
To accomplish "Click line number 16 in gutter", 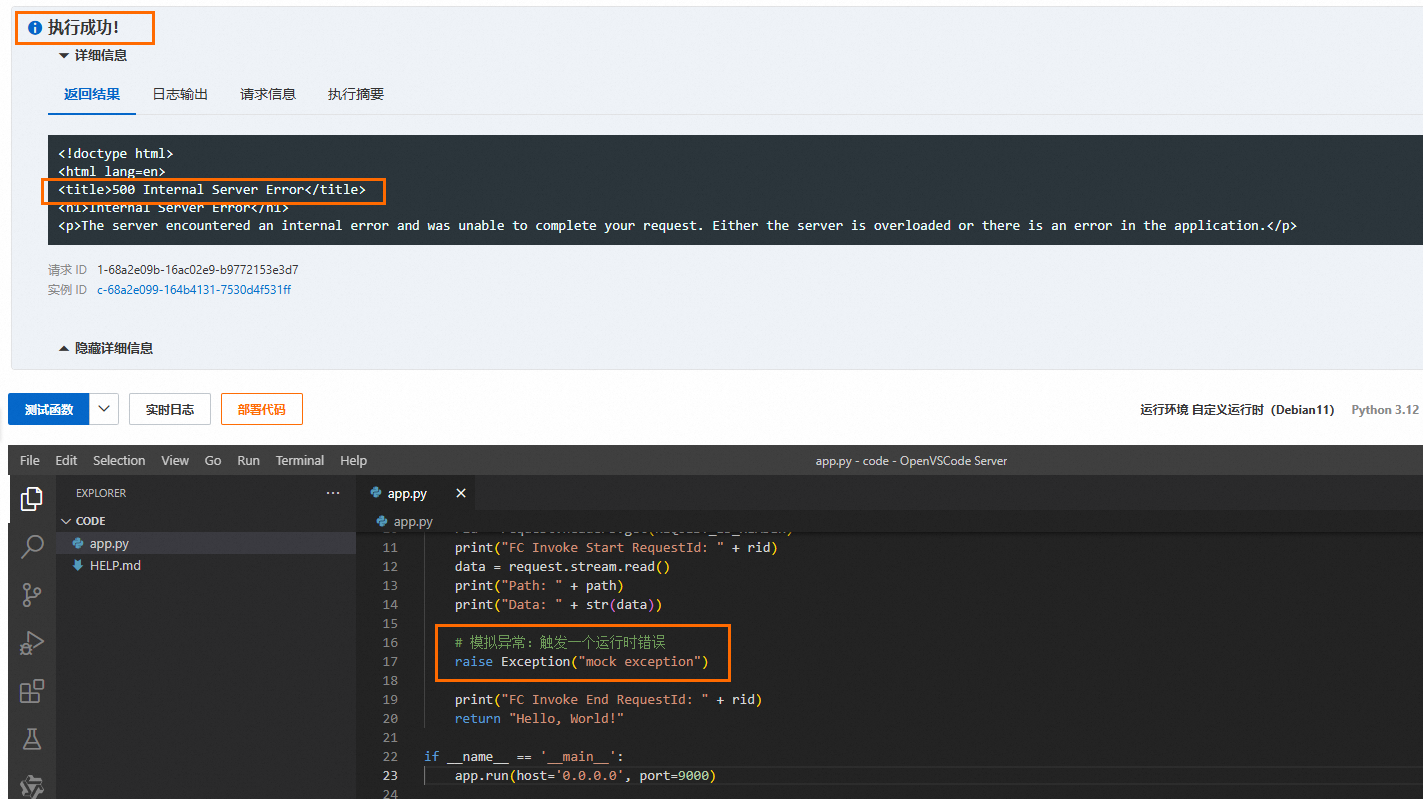I will tap(390, 642).
